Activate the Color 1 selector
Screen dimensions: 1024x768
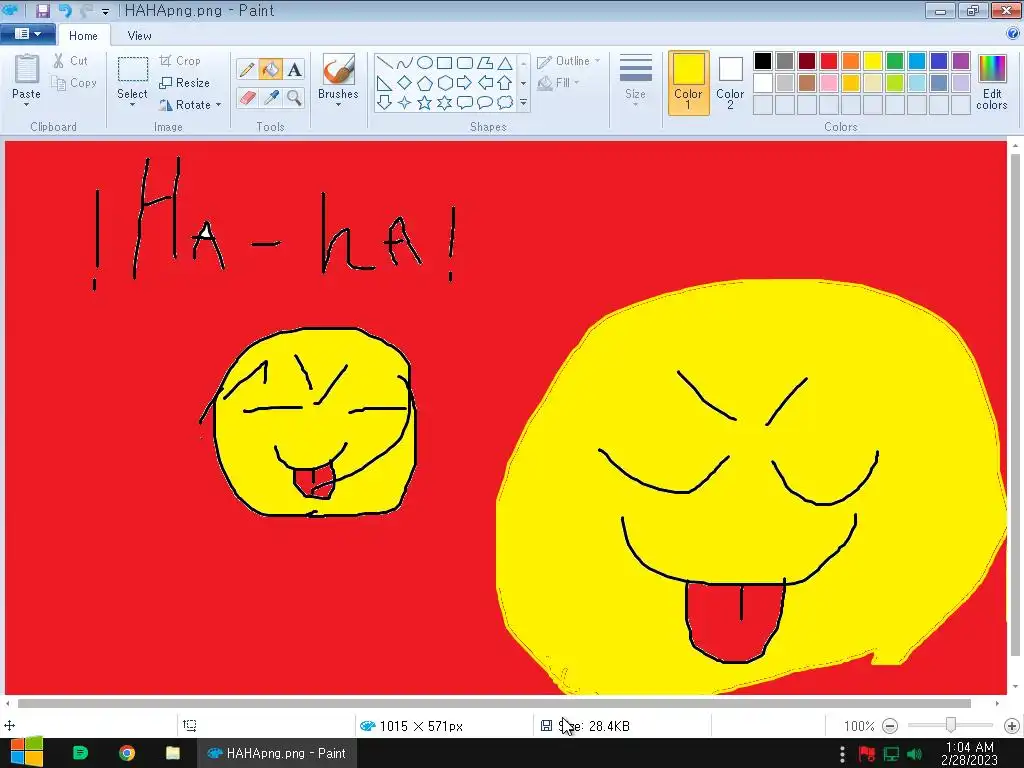click(688, 82)
